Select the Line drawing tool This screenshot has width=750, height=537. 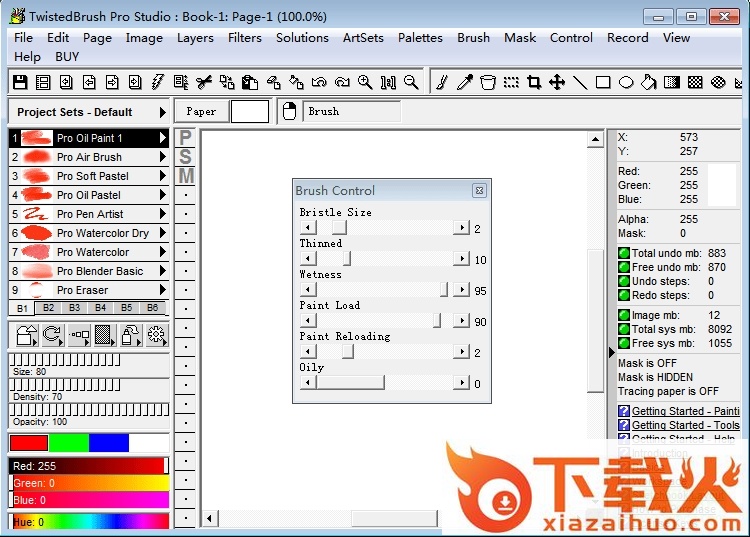[x=580, y=82]
